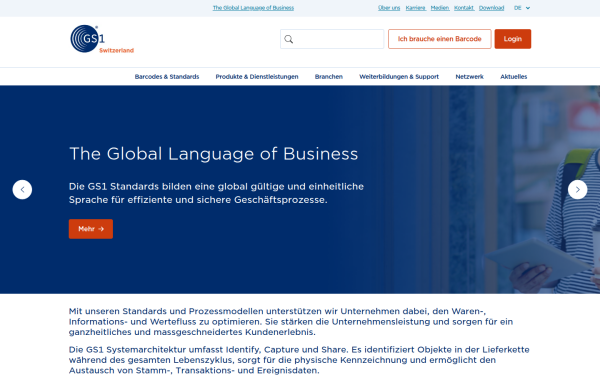Open Aktuelles menu
Viewport: 600px width, 375px height.
[x=514, y=77]
